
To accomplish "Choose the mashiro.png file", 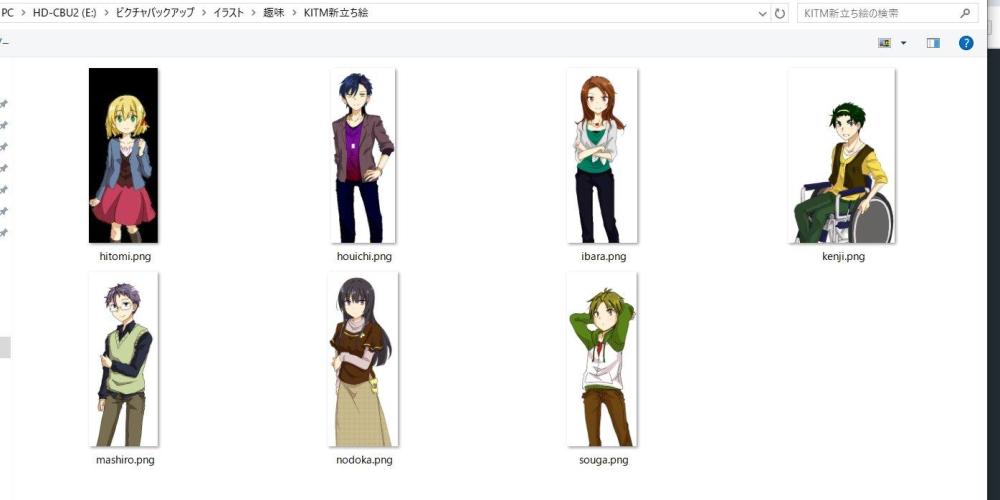I will tap(123, 359).
